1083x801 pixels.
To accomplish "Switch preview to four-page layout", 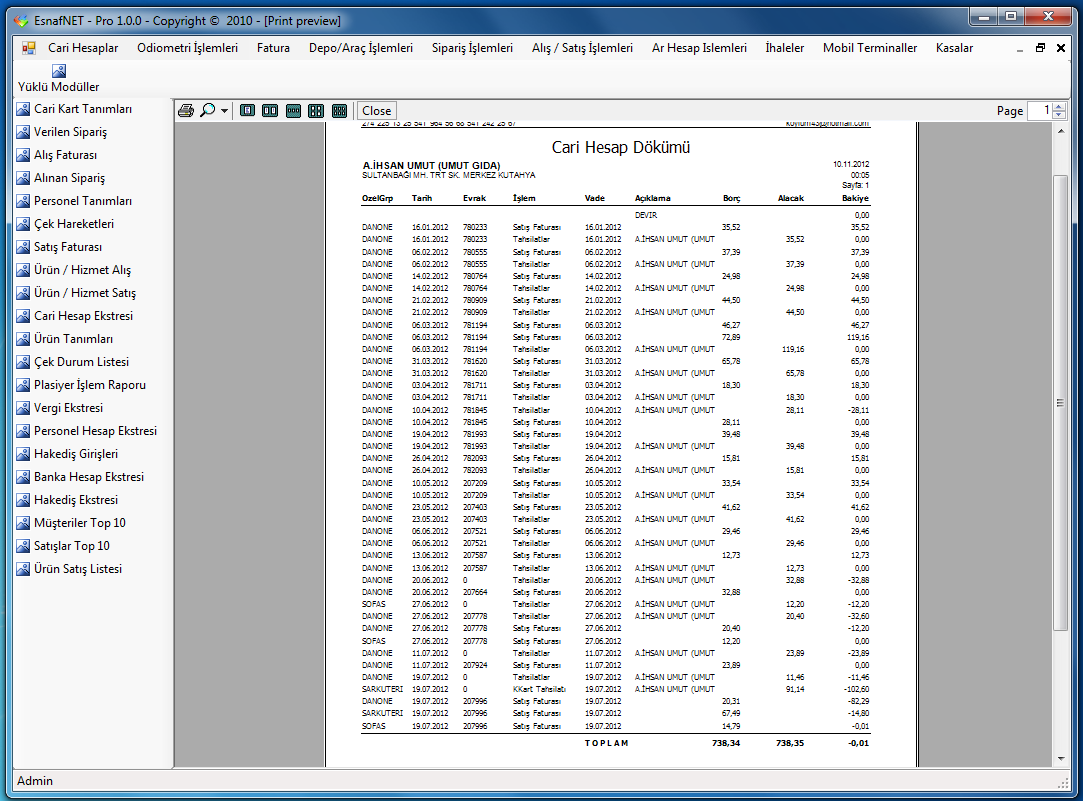I will click(x=316, y=110).
